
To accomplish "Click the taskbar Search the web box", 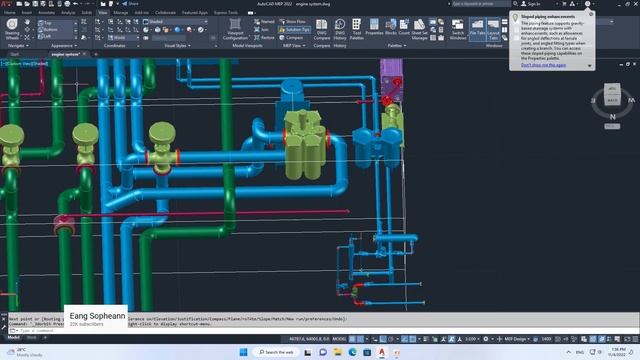I will [x=276, y=352].
